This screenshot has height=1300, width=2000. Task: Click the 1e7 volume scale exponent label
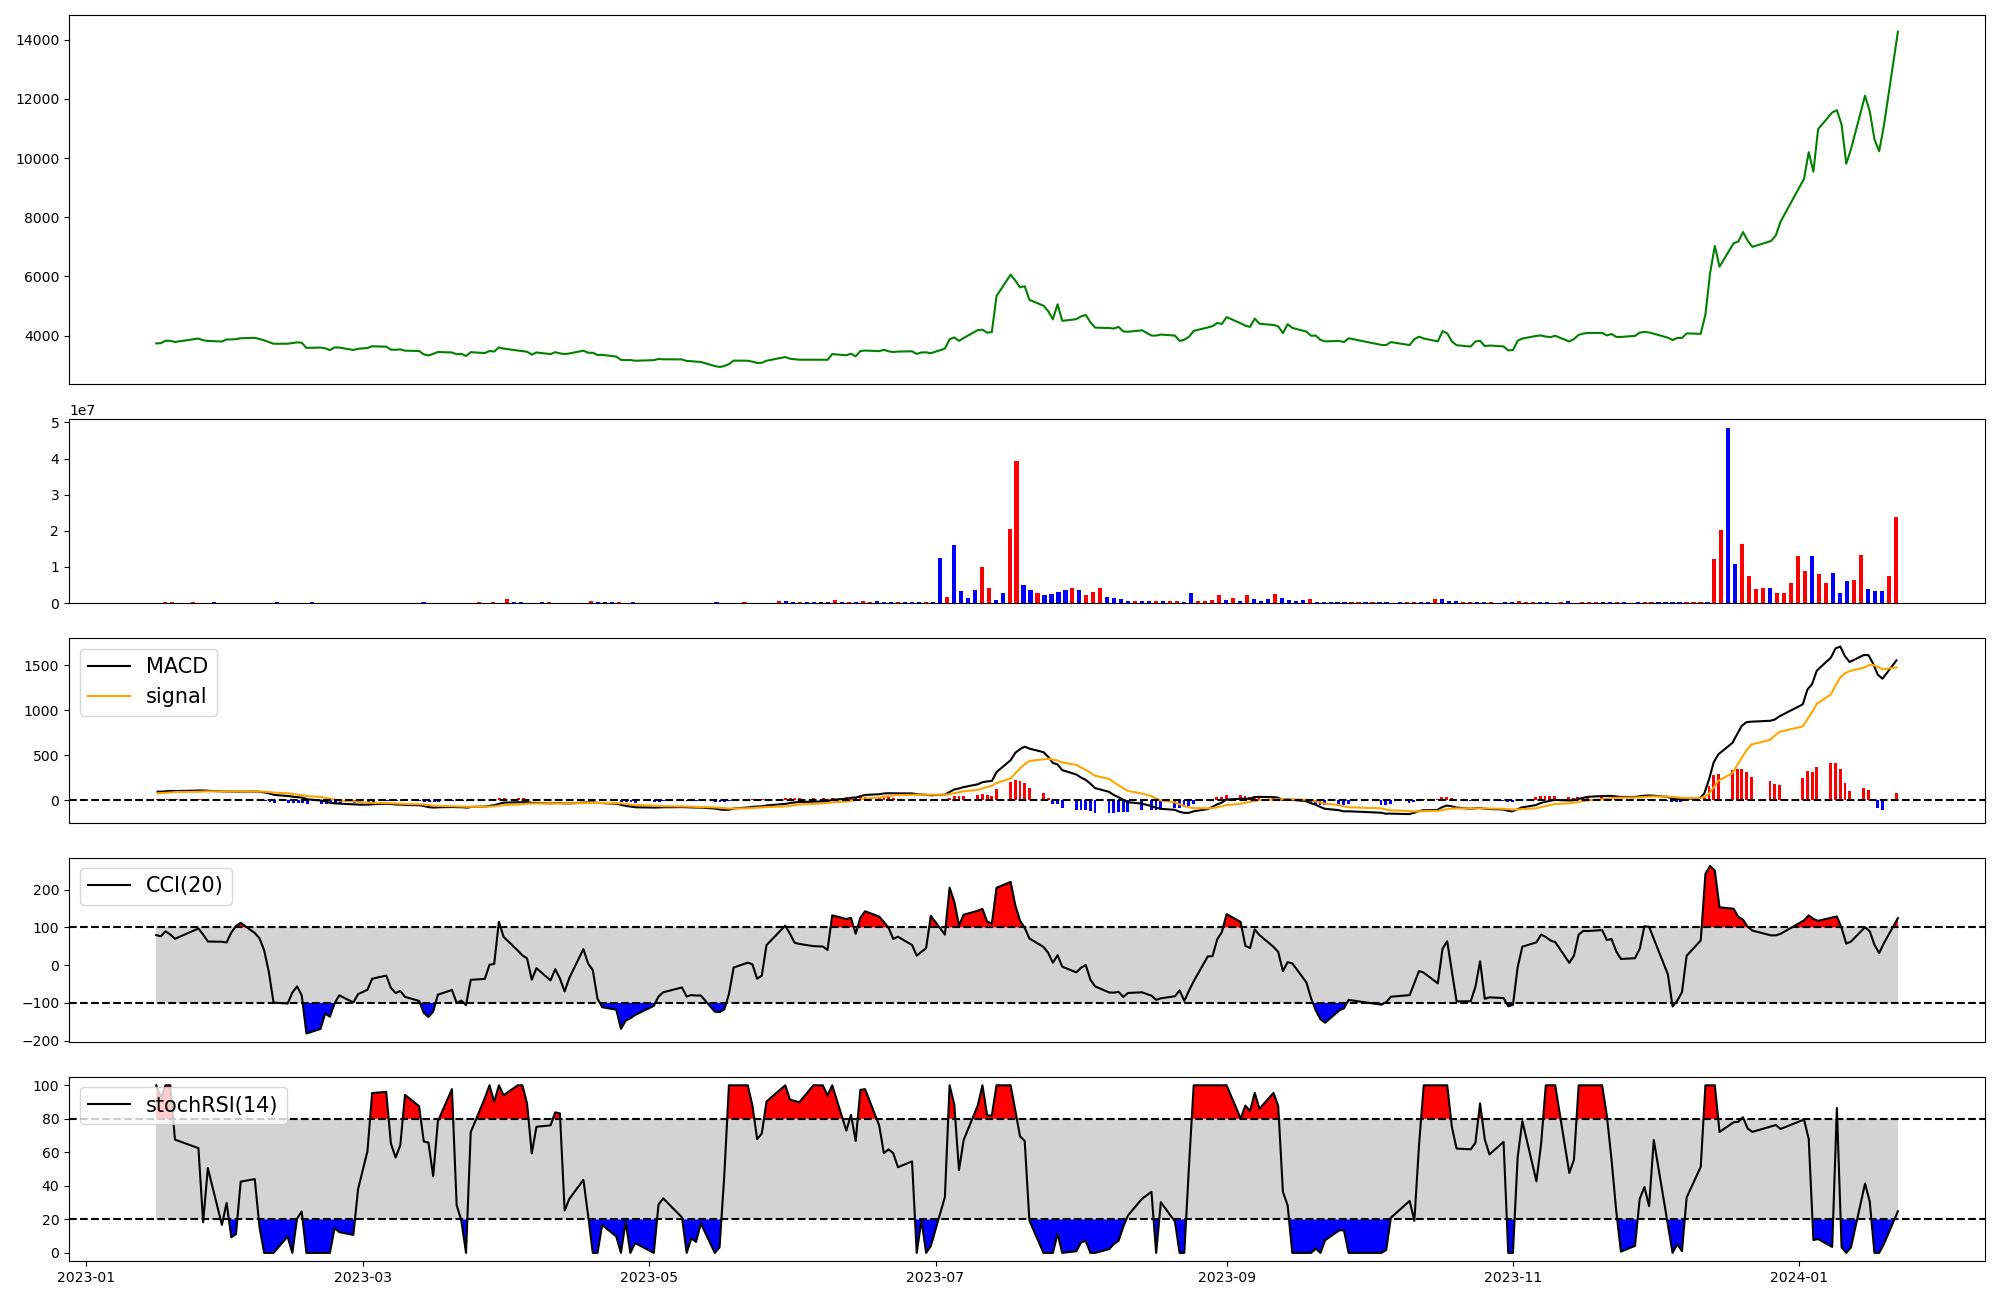click(x=82, y=410)
